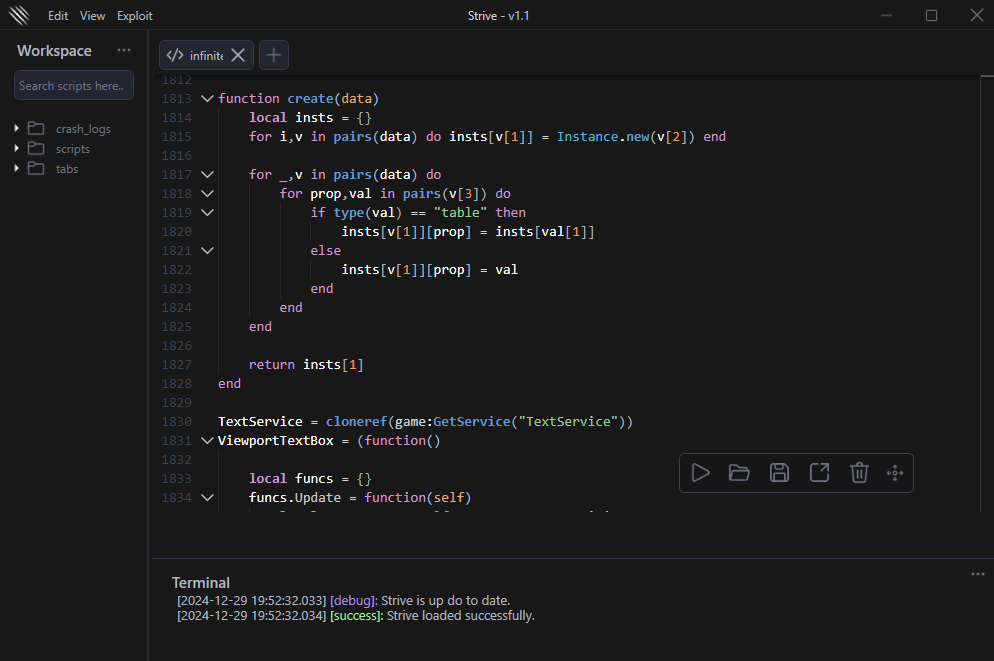Collapse function create fold on line 1813
Image resolution: width=994 pixels, height=661 pixels.
[207, 98]
